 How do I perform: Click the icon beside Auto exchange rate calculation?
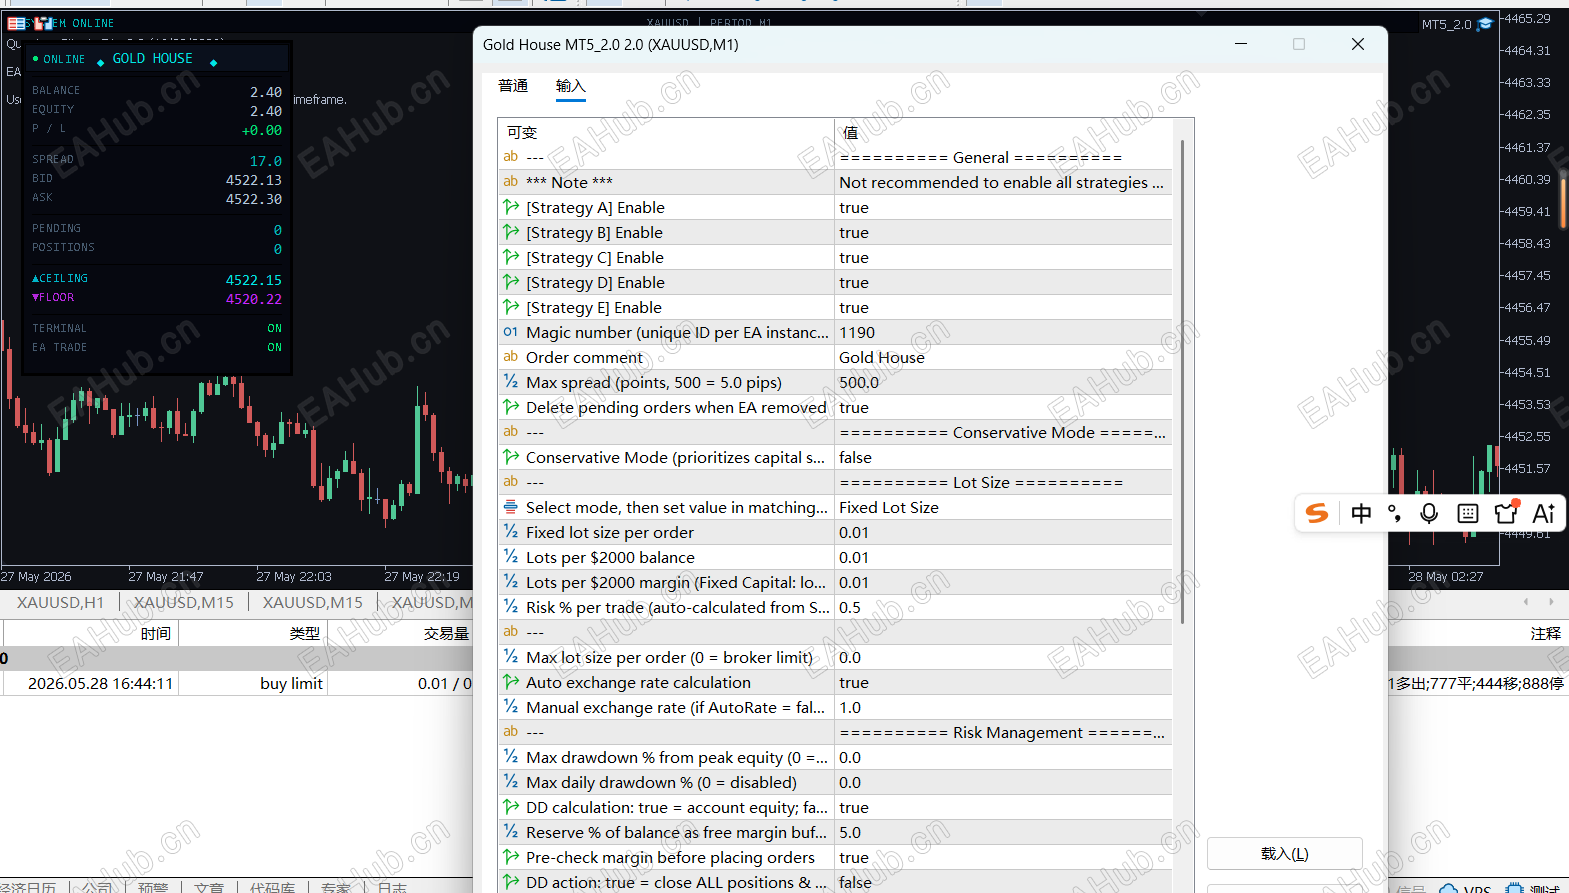tap(511, 682)
